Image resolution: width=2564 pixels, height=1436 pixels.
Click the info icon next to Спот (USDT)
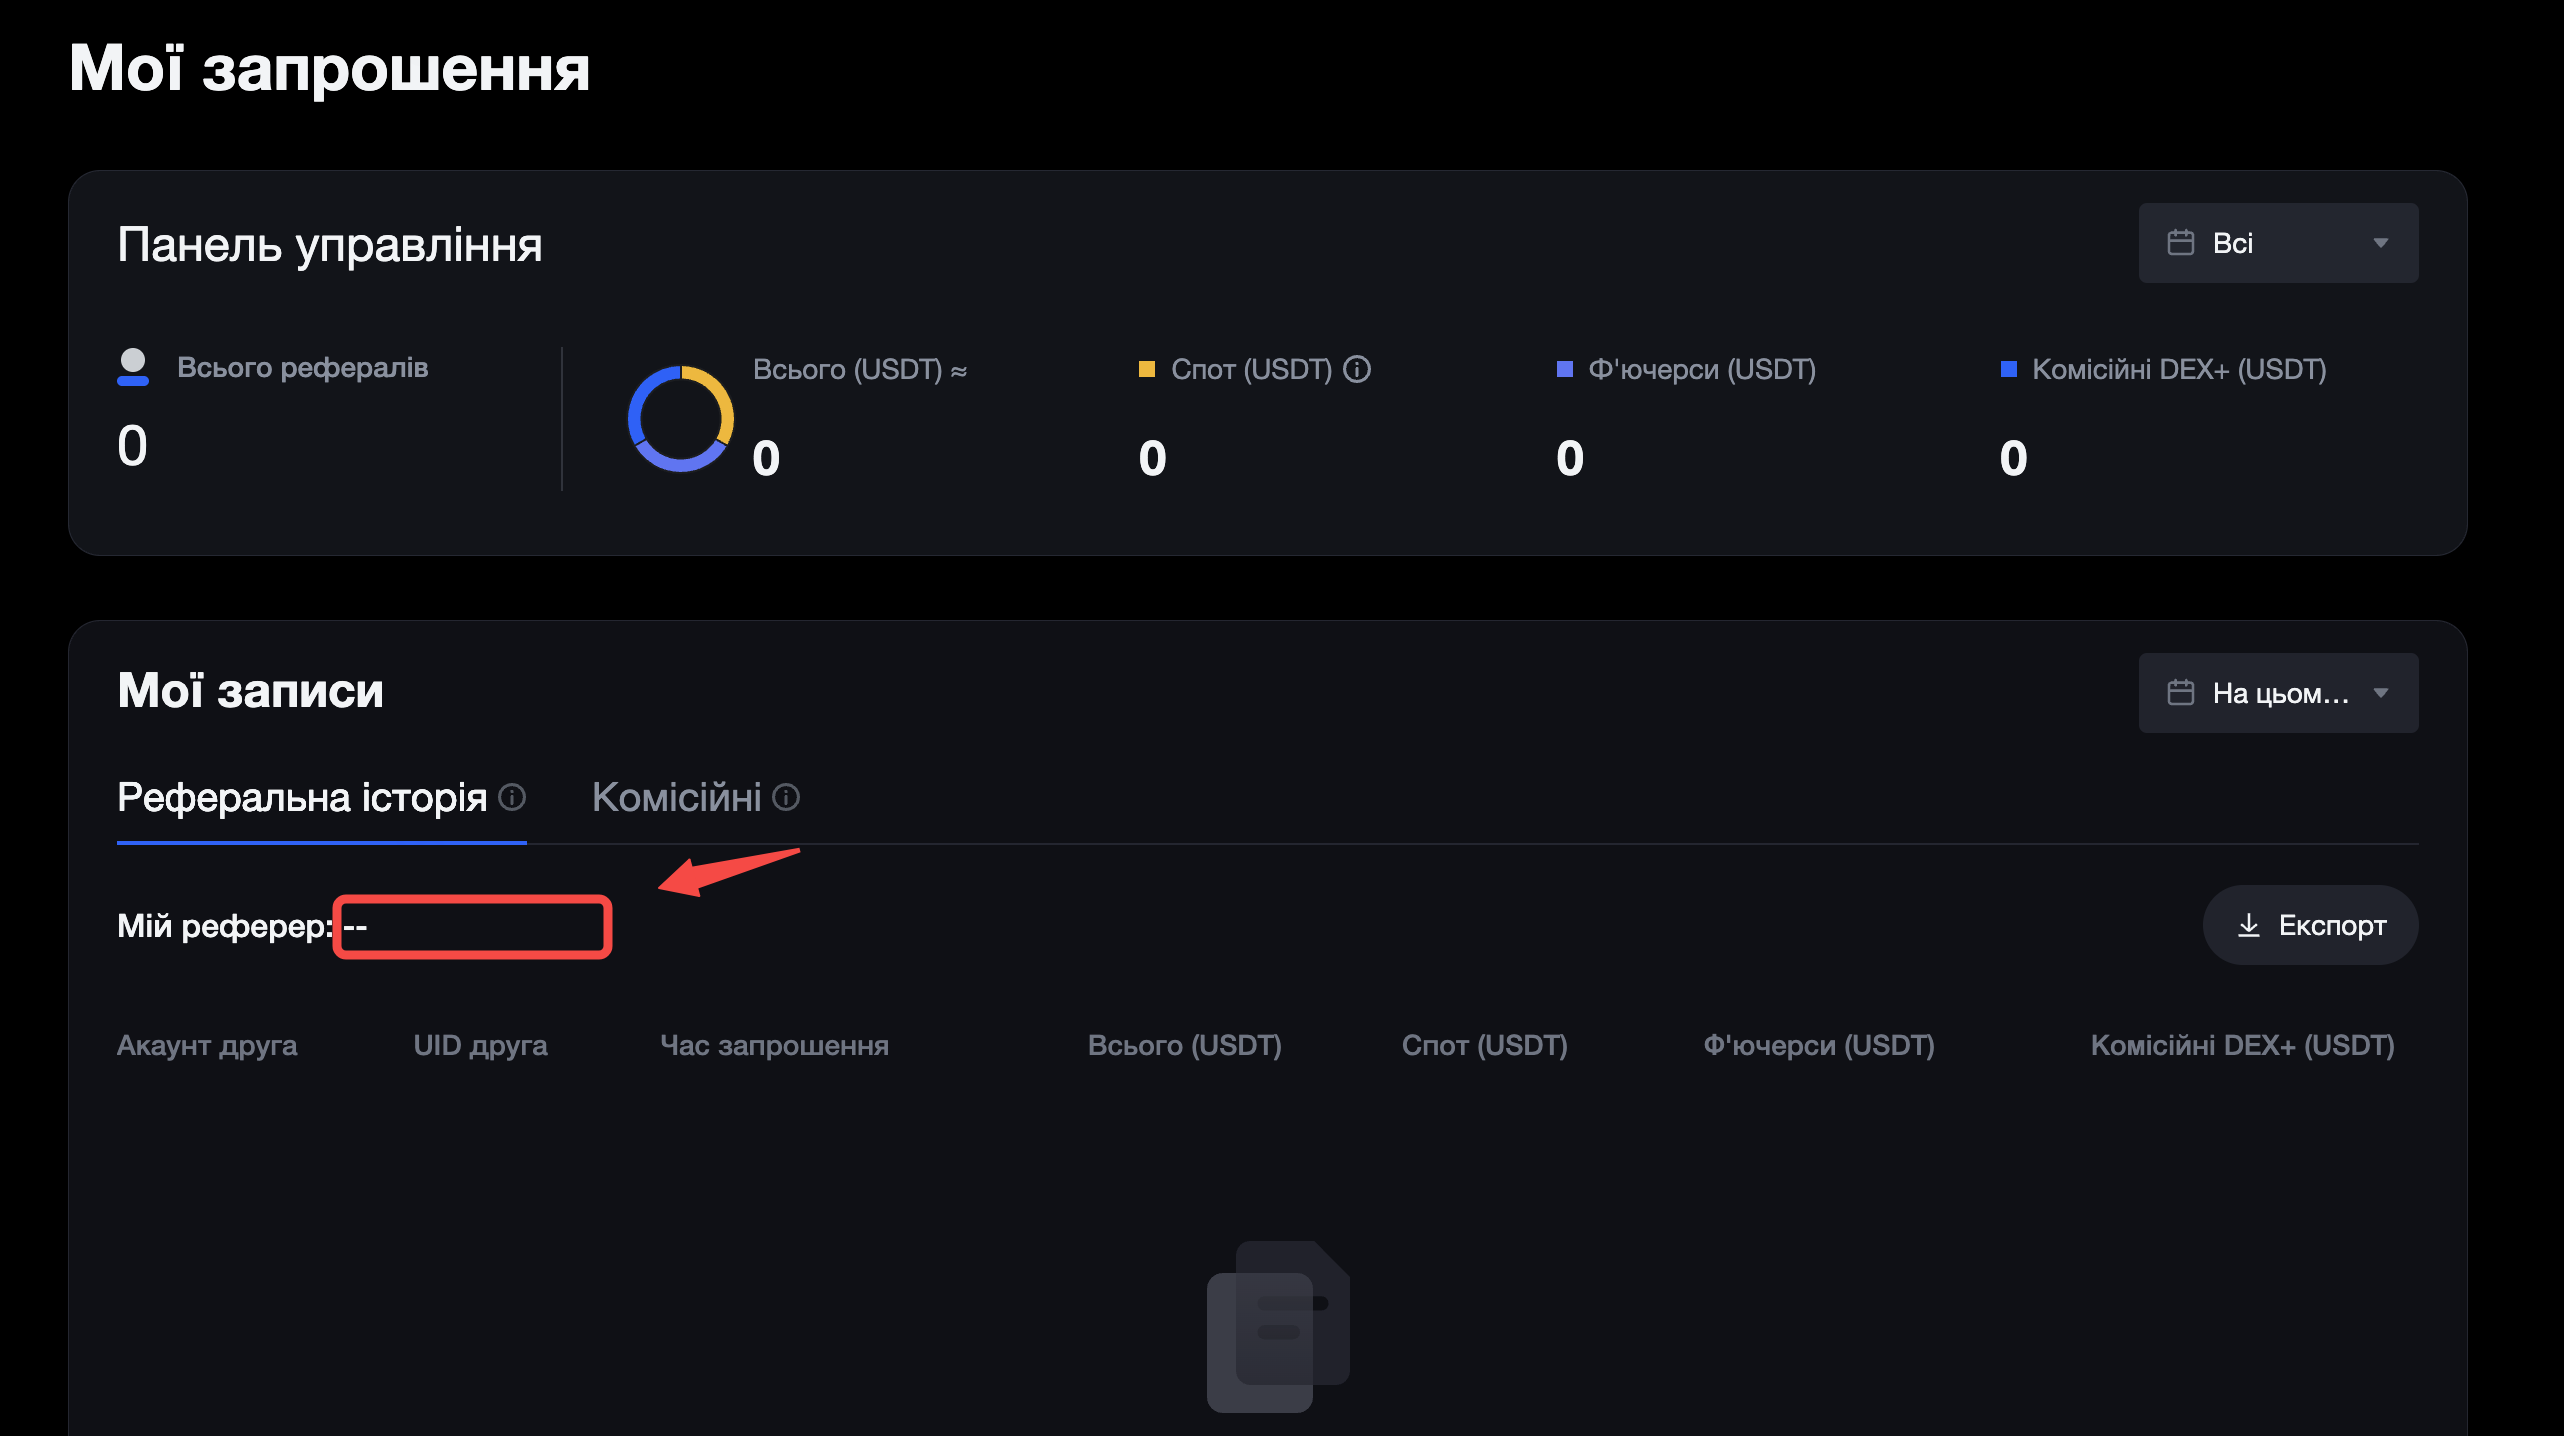1357,369
